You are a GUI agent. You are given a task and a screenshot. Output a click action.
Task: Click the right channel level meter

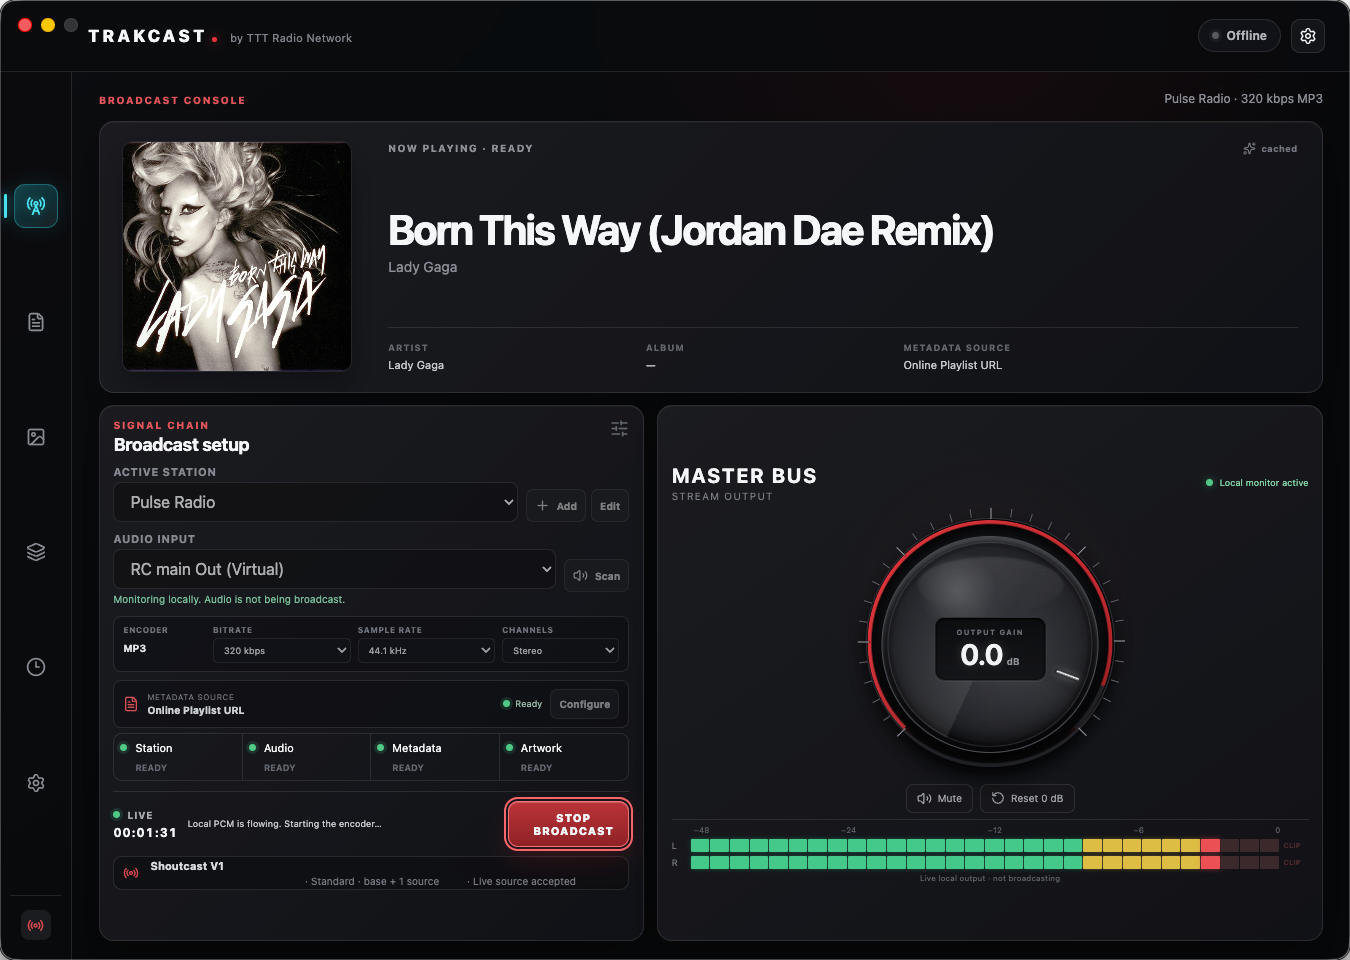(985, 862)
